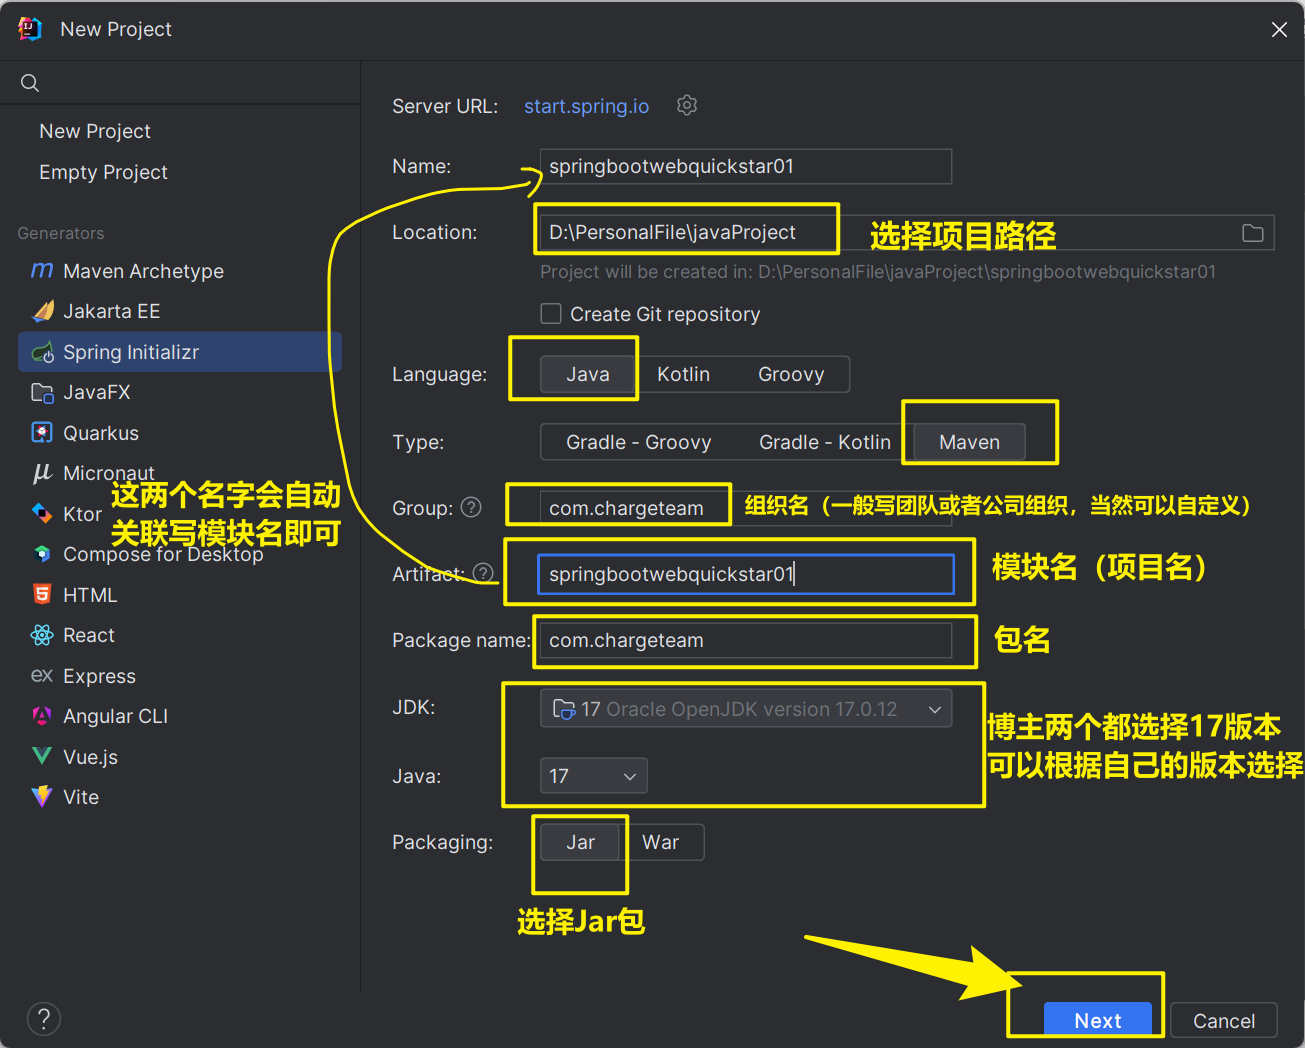
Task: Choose Gradle - Groovy build type
Action: (x=639, y=442)
